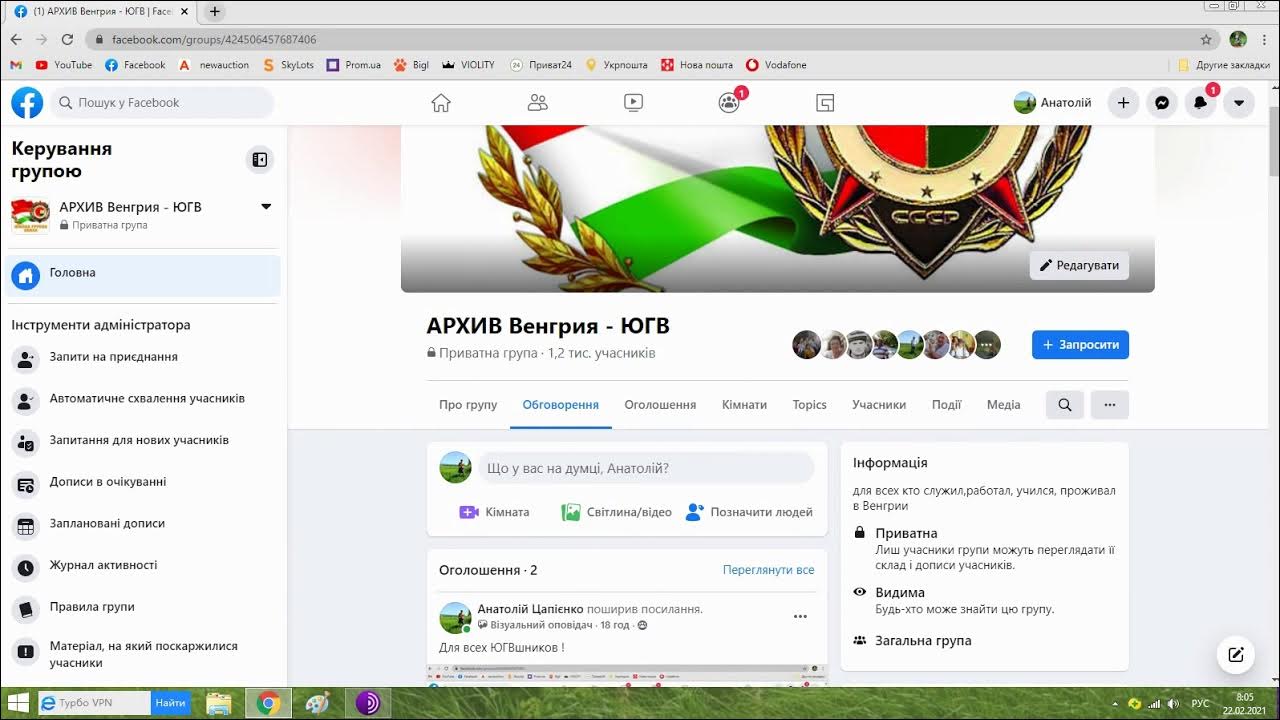Open Запити на приєднання
1280x720 pixels.
pos(143,357)
